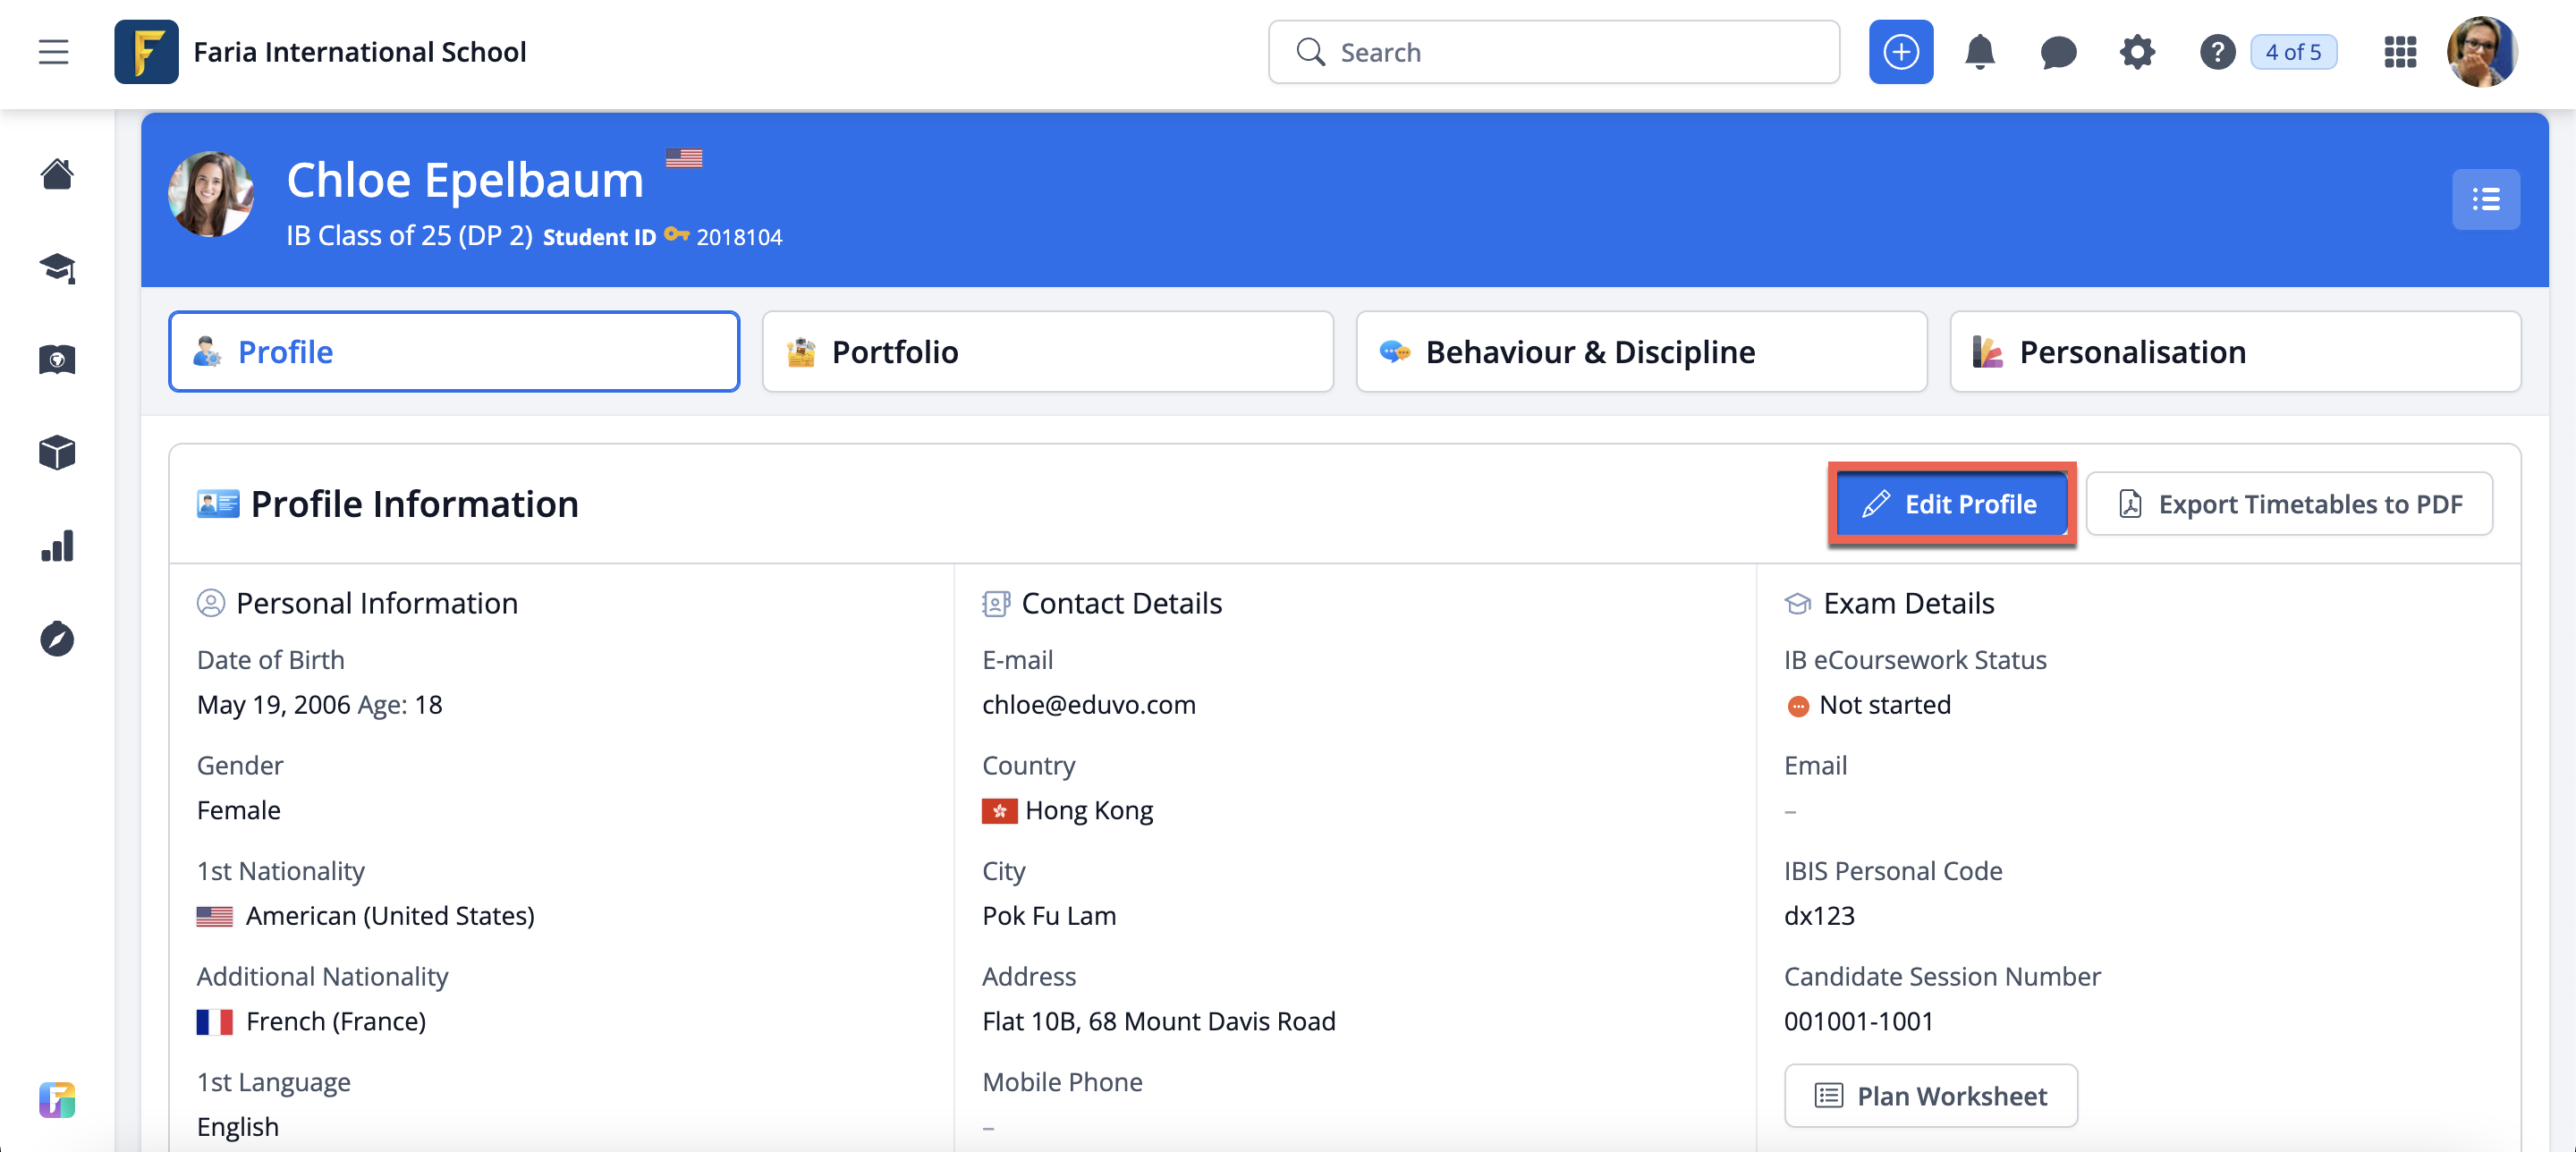This screenshot has height=1152, width=2576.
Task: Click the compass icon in sidebar
Action: click(57, 639)
